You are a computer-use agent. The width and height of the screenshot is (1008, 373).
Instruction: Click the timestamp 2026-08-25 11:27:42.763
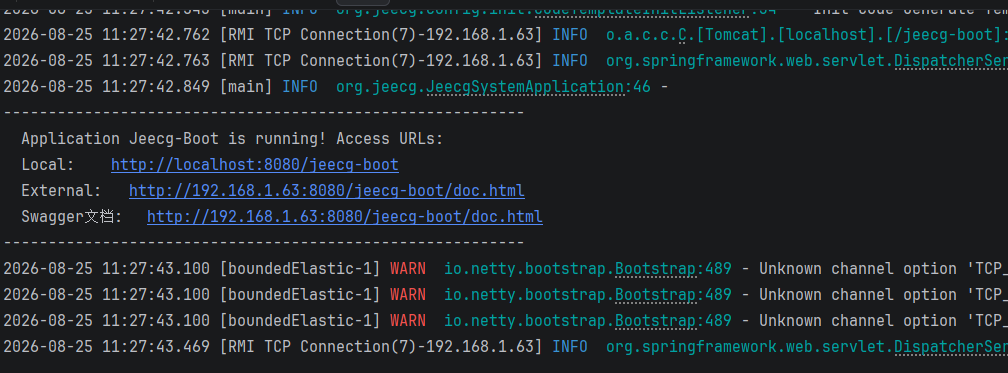107,60
